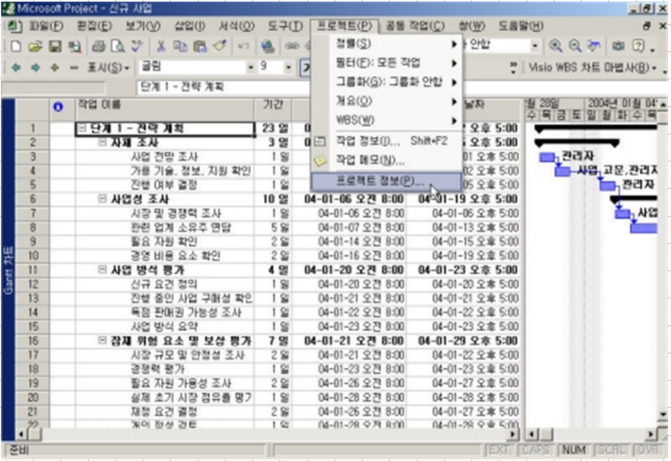Open Print Preview icon
The height and width of the screenshot is (461, 671).
tap(118, 46)
